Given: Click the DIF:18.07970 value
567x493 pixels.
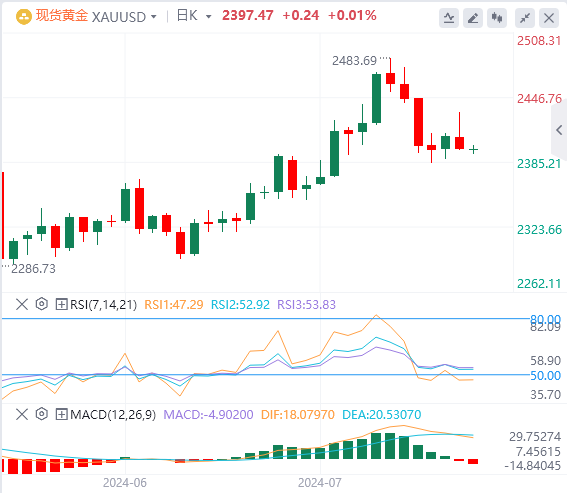Looking at the screenshot, I should (x=298, y=415).
